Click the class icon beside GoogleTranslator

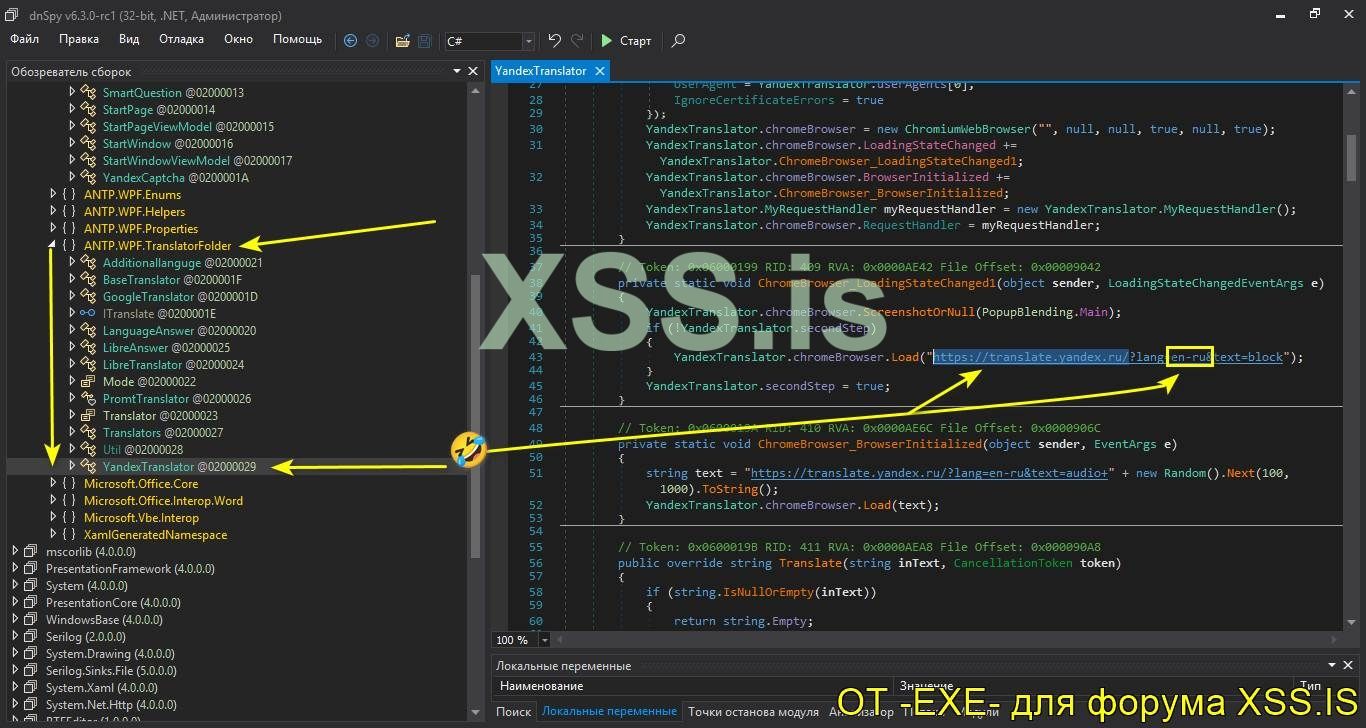87,297
